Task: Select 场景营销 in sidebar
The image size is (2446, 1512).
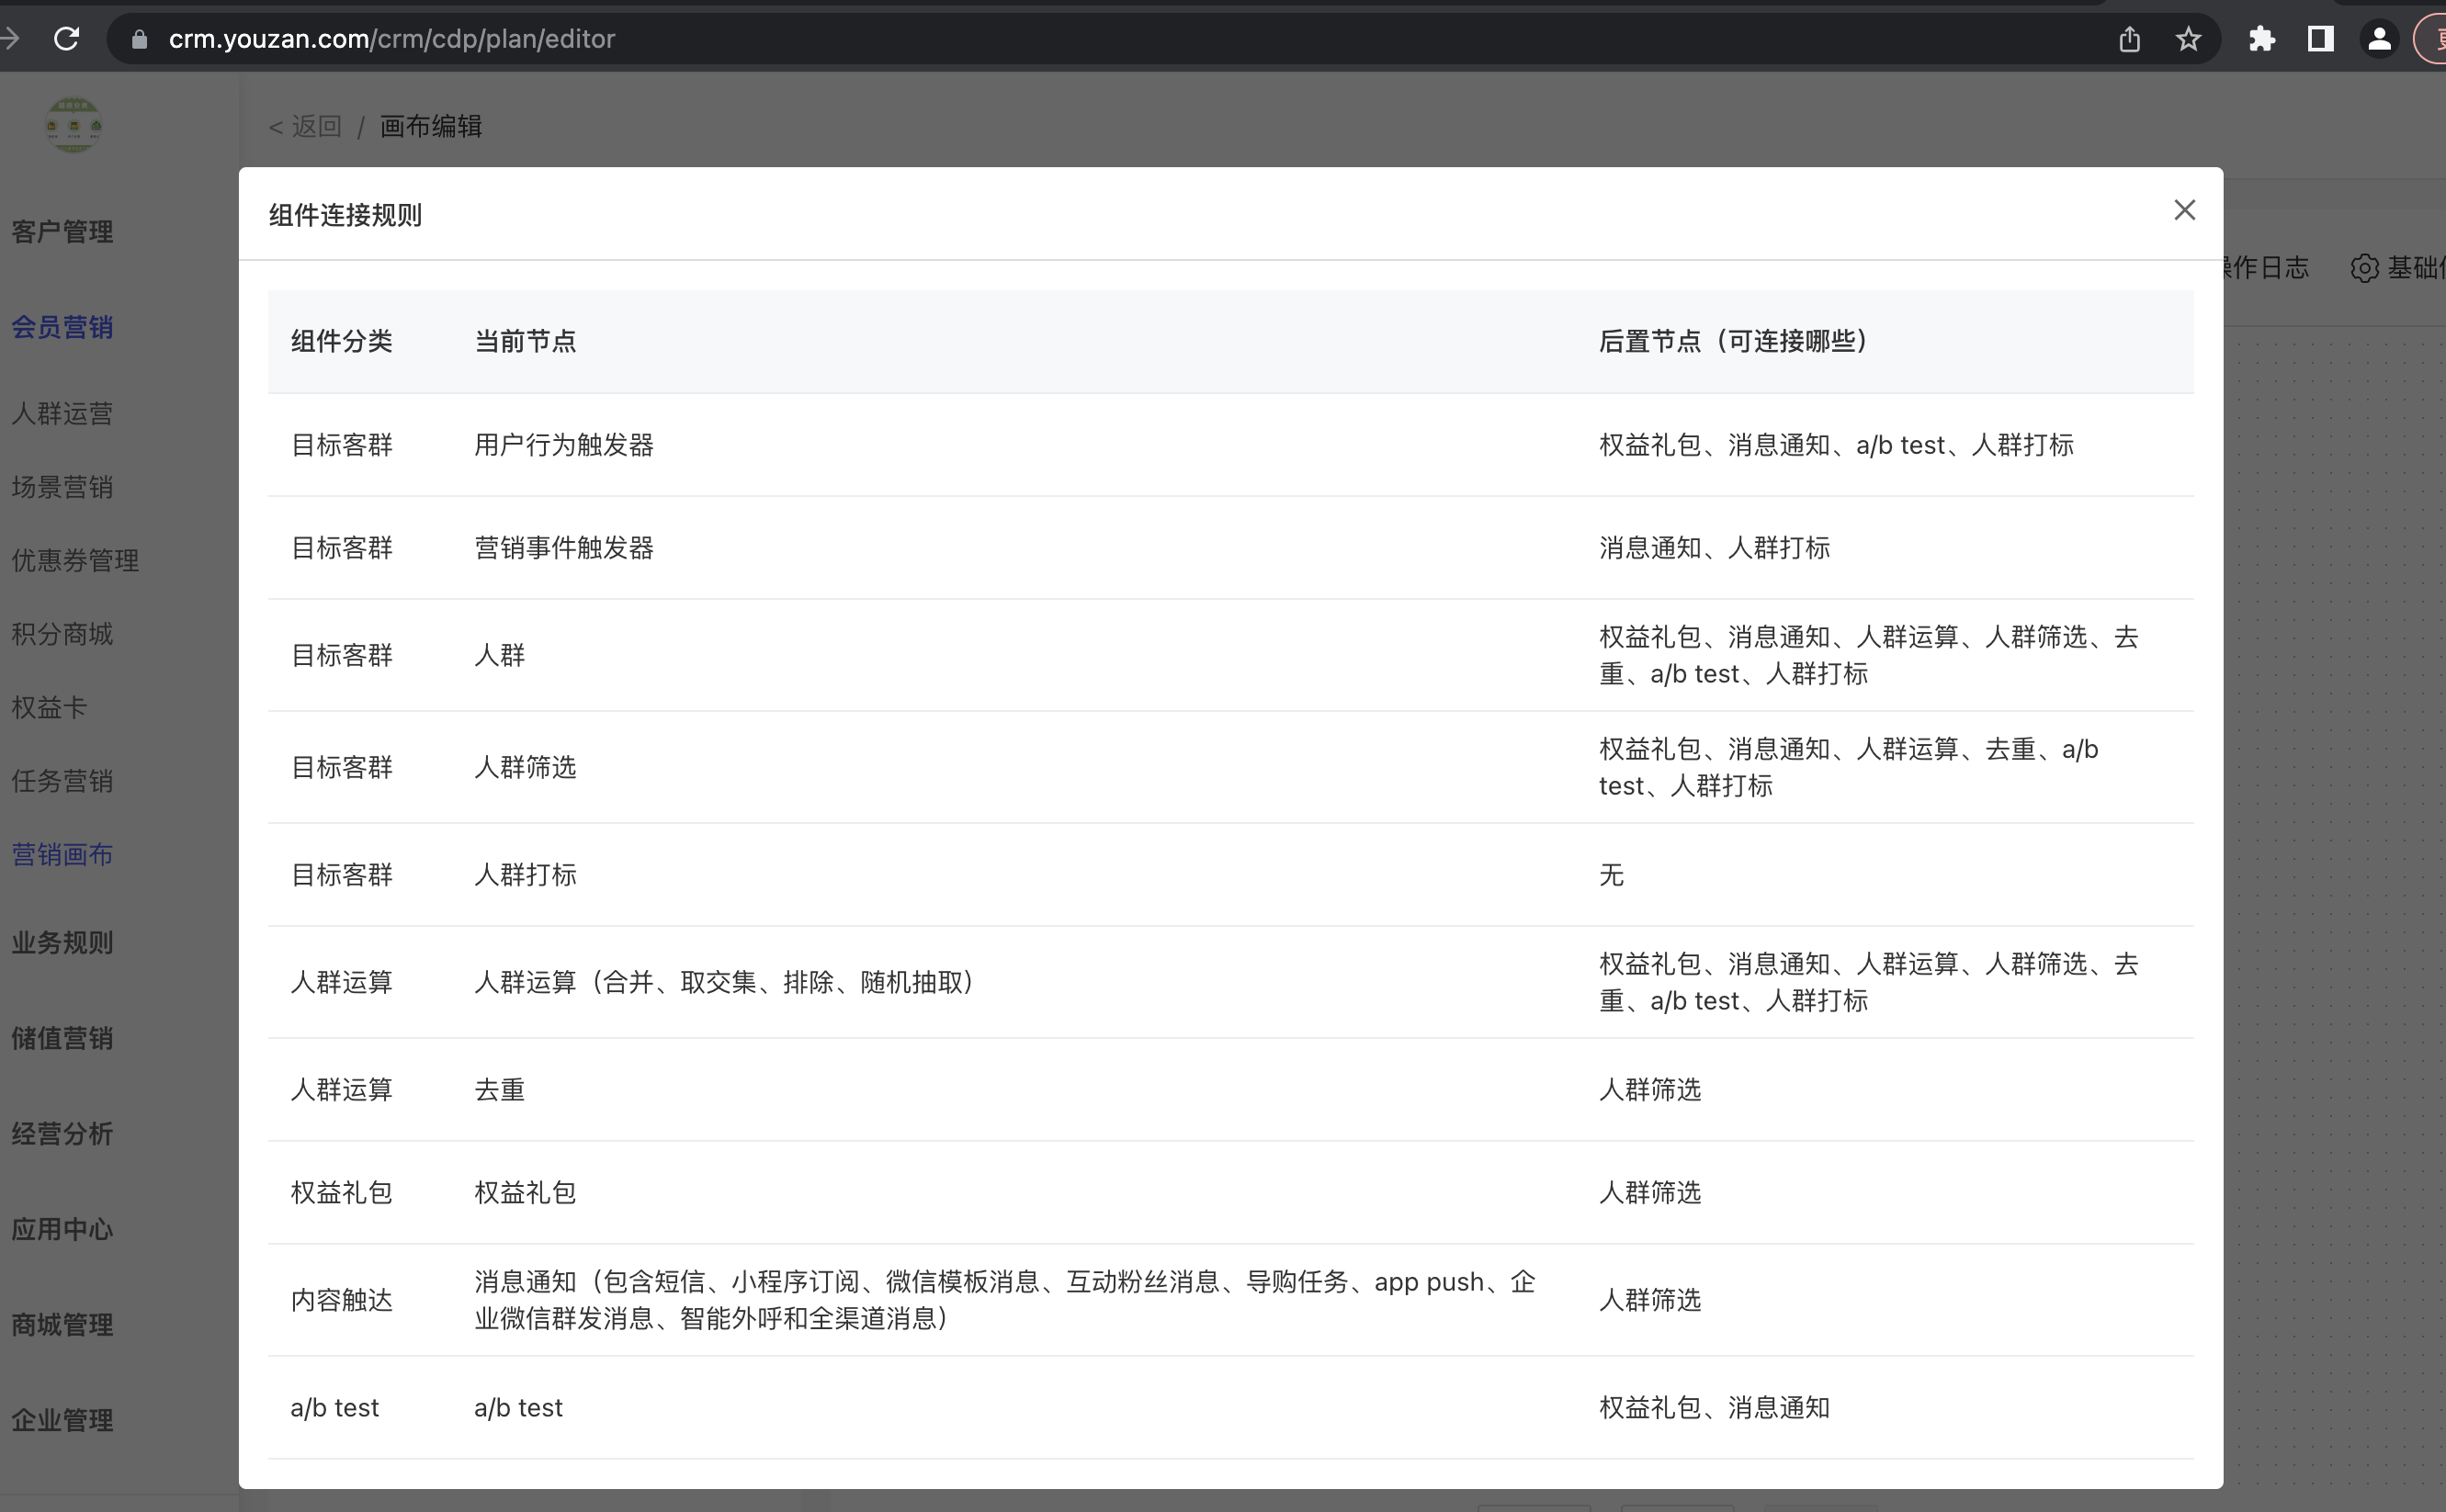Action: pos(62,487)
